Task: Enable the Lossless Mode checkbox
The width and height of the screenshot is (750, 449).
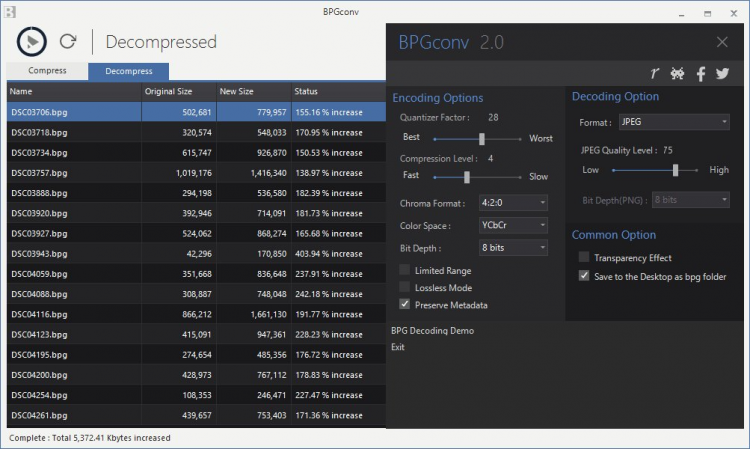Action: tap(405, 287)
